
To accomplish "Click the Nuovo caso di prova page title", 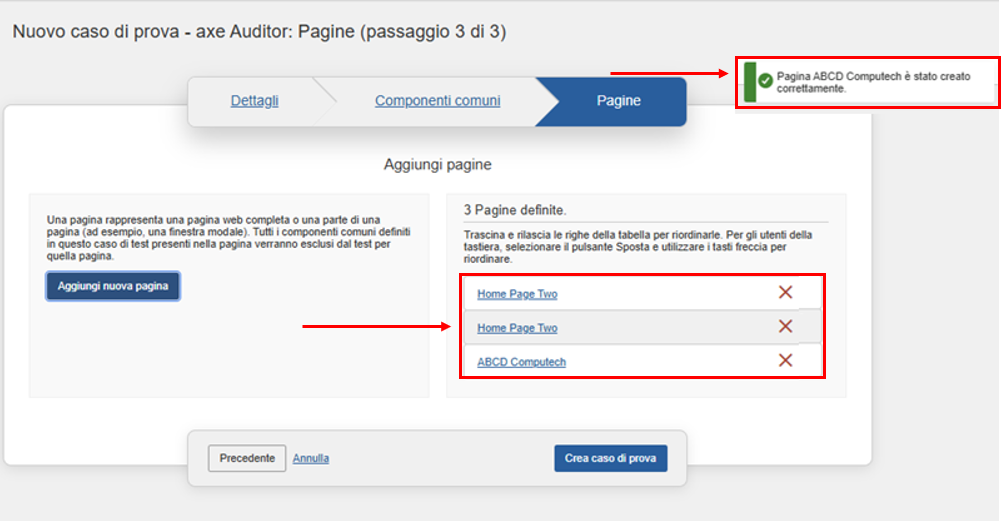I will [x=259, y=32].
